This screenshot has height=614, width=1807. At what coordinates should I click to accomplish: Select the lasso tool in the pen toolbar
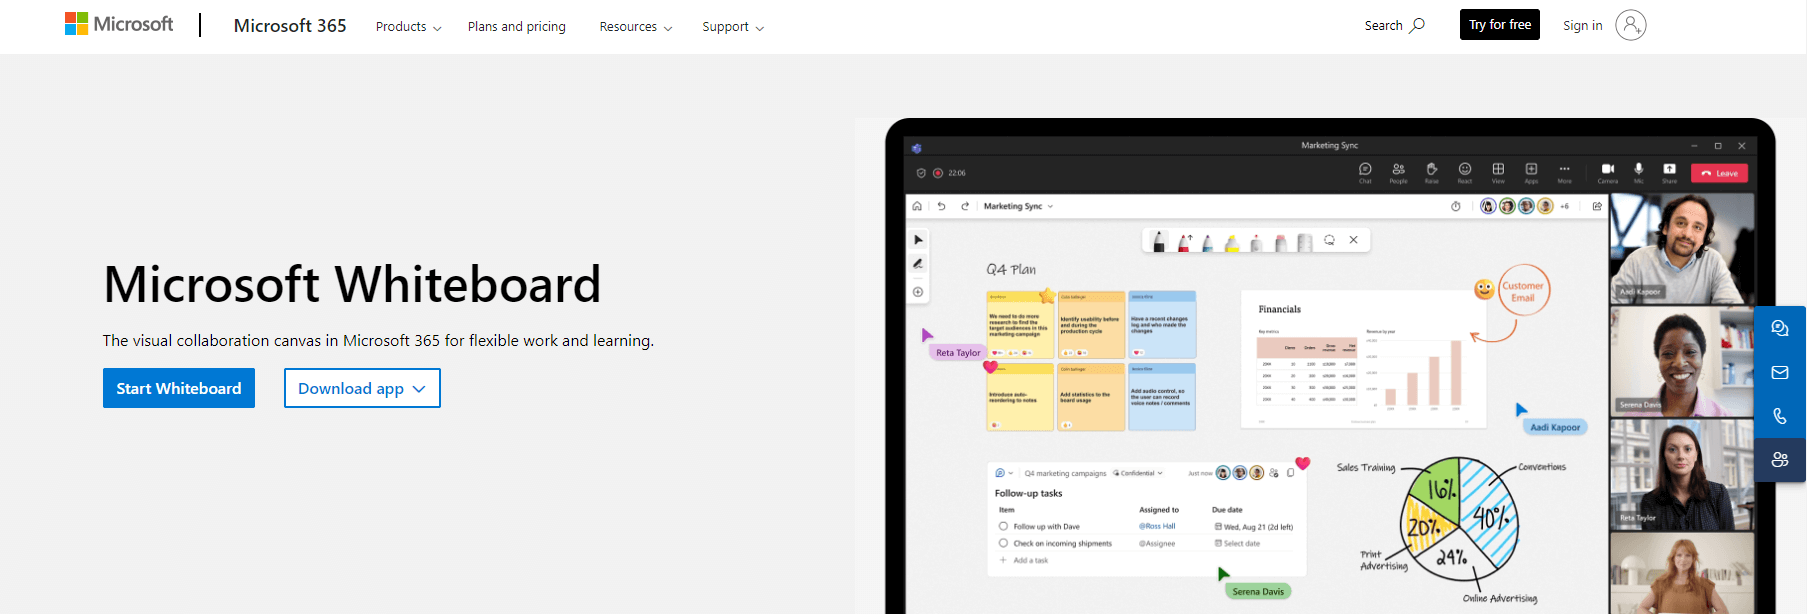coord(1329,240)
